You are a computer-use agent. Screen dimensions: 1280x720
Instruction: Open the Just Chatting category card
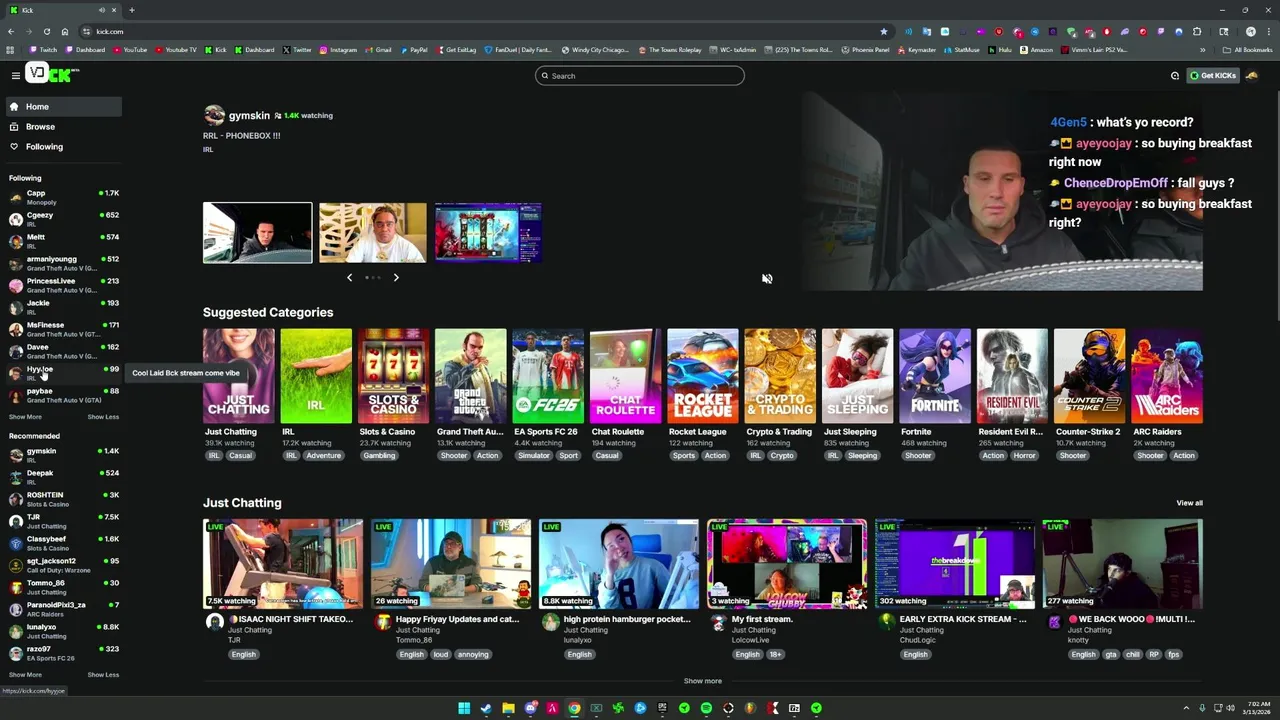tap(238, 376)
